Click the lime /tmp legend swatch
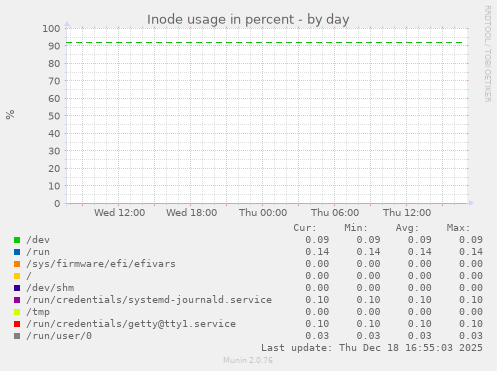 tap(17, 312)
